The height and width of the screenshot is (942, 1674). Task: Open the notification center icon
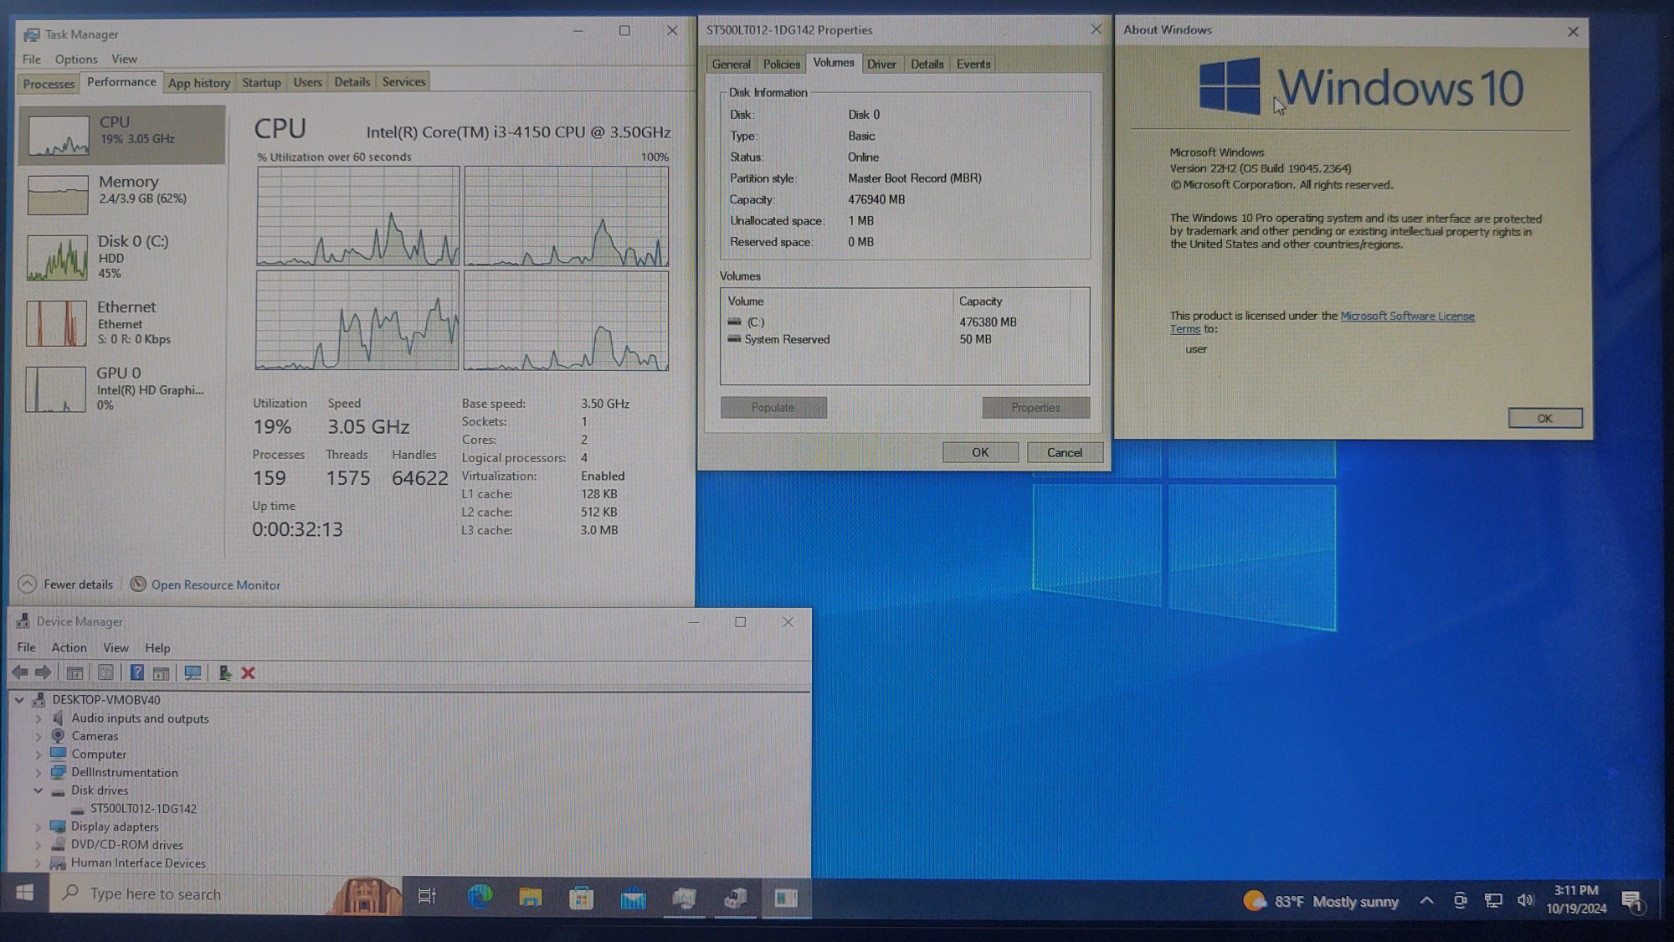pyautogui.click(x=1632, y=901)
